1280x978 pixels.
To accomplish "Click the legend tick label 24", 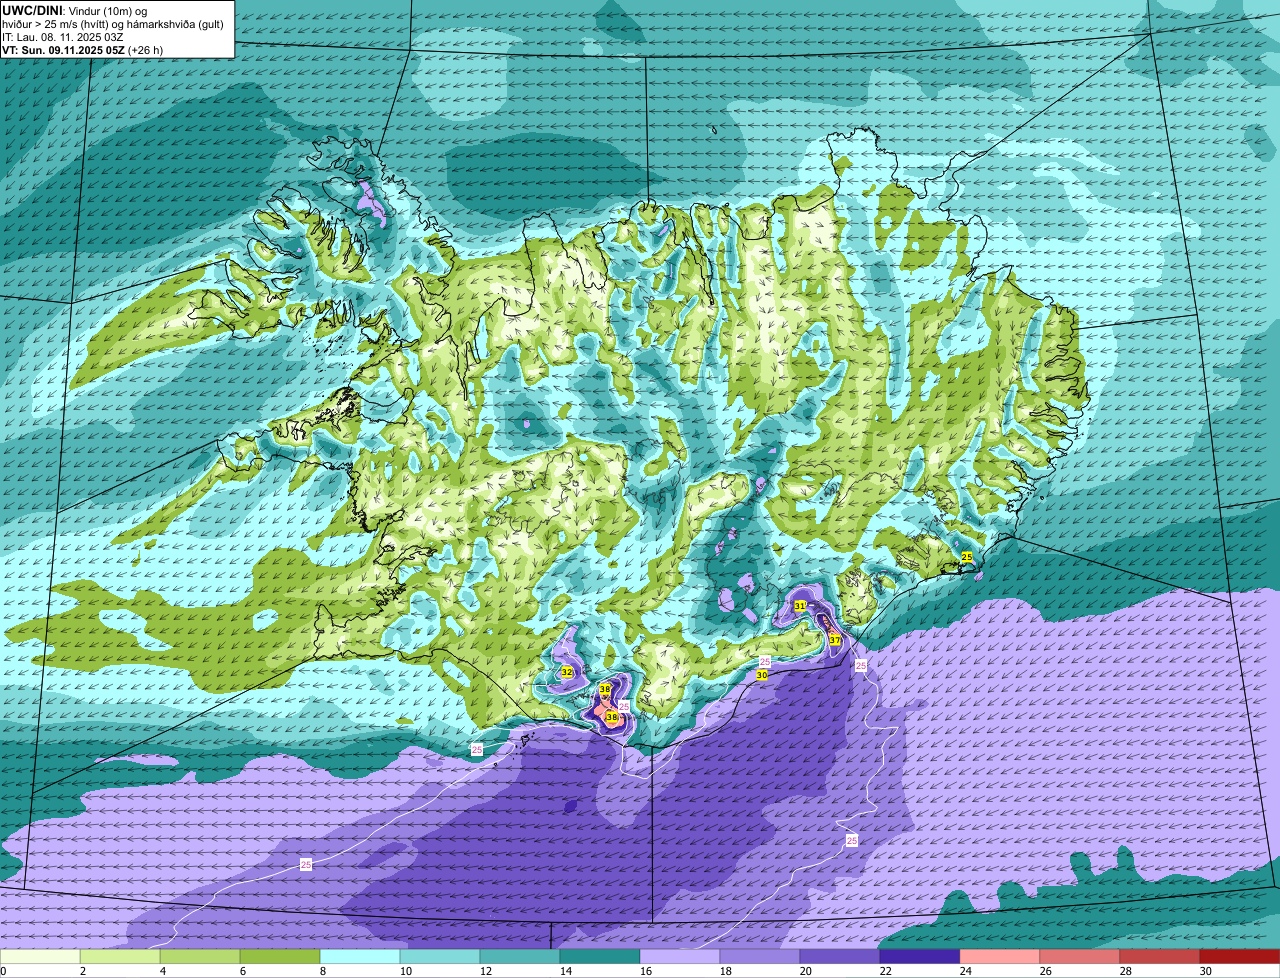I will click(x=965, y=971).
